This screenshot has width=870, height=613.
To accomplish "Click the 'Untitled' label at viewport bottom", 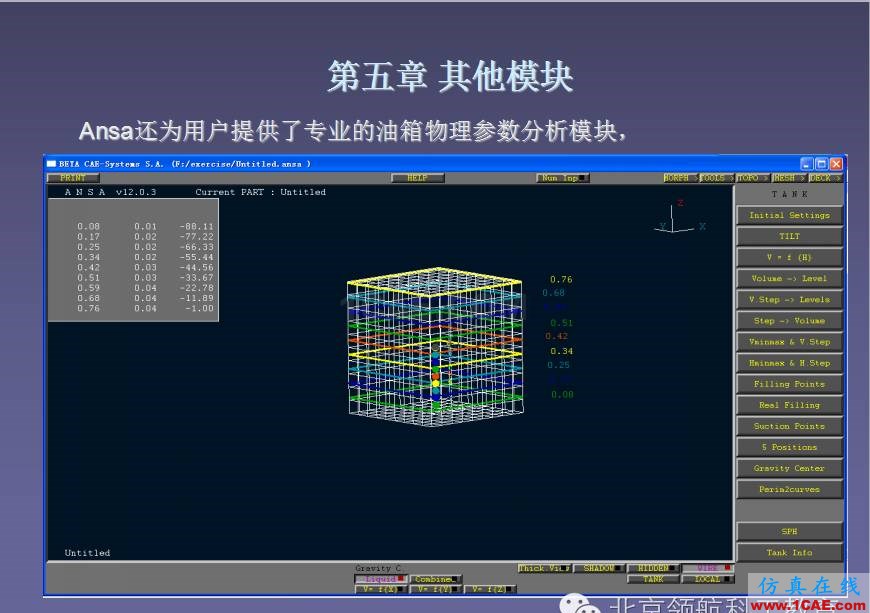I will [87, 553].
